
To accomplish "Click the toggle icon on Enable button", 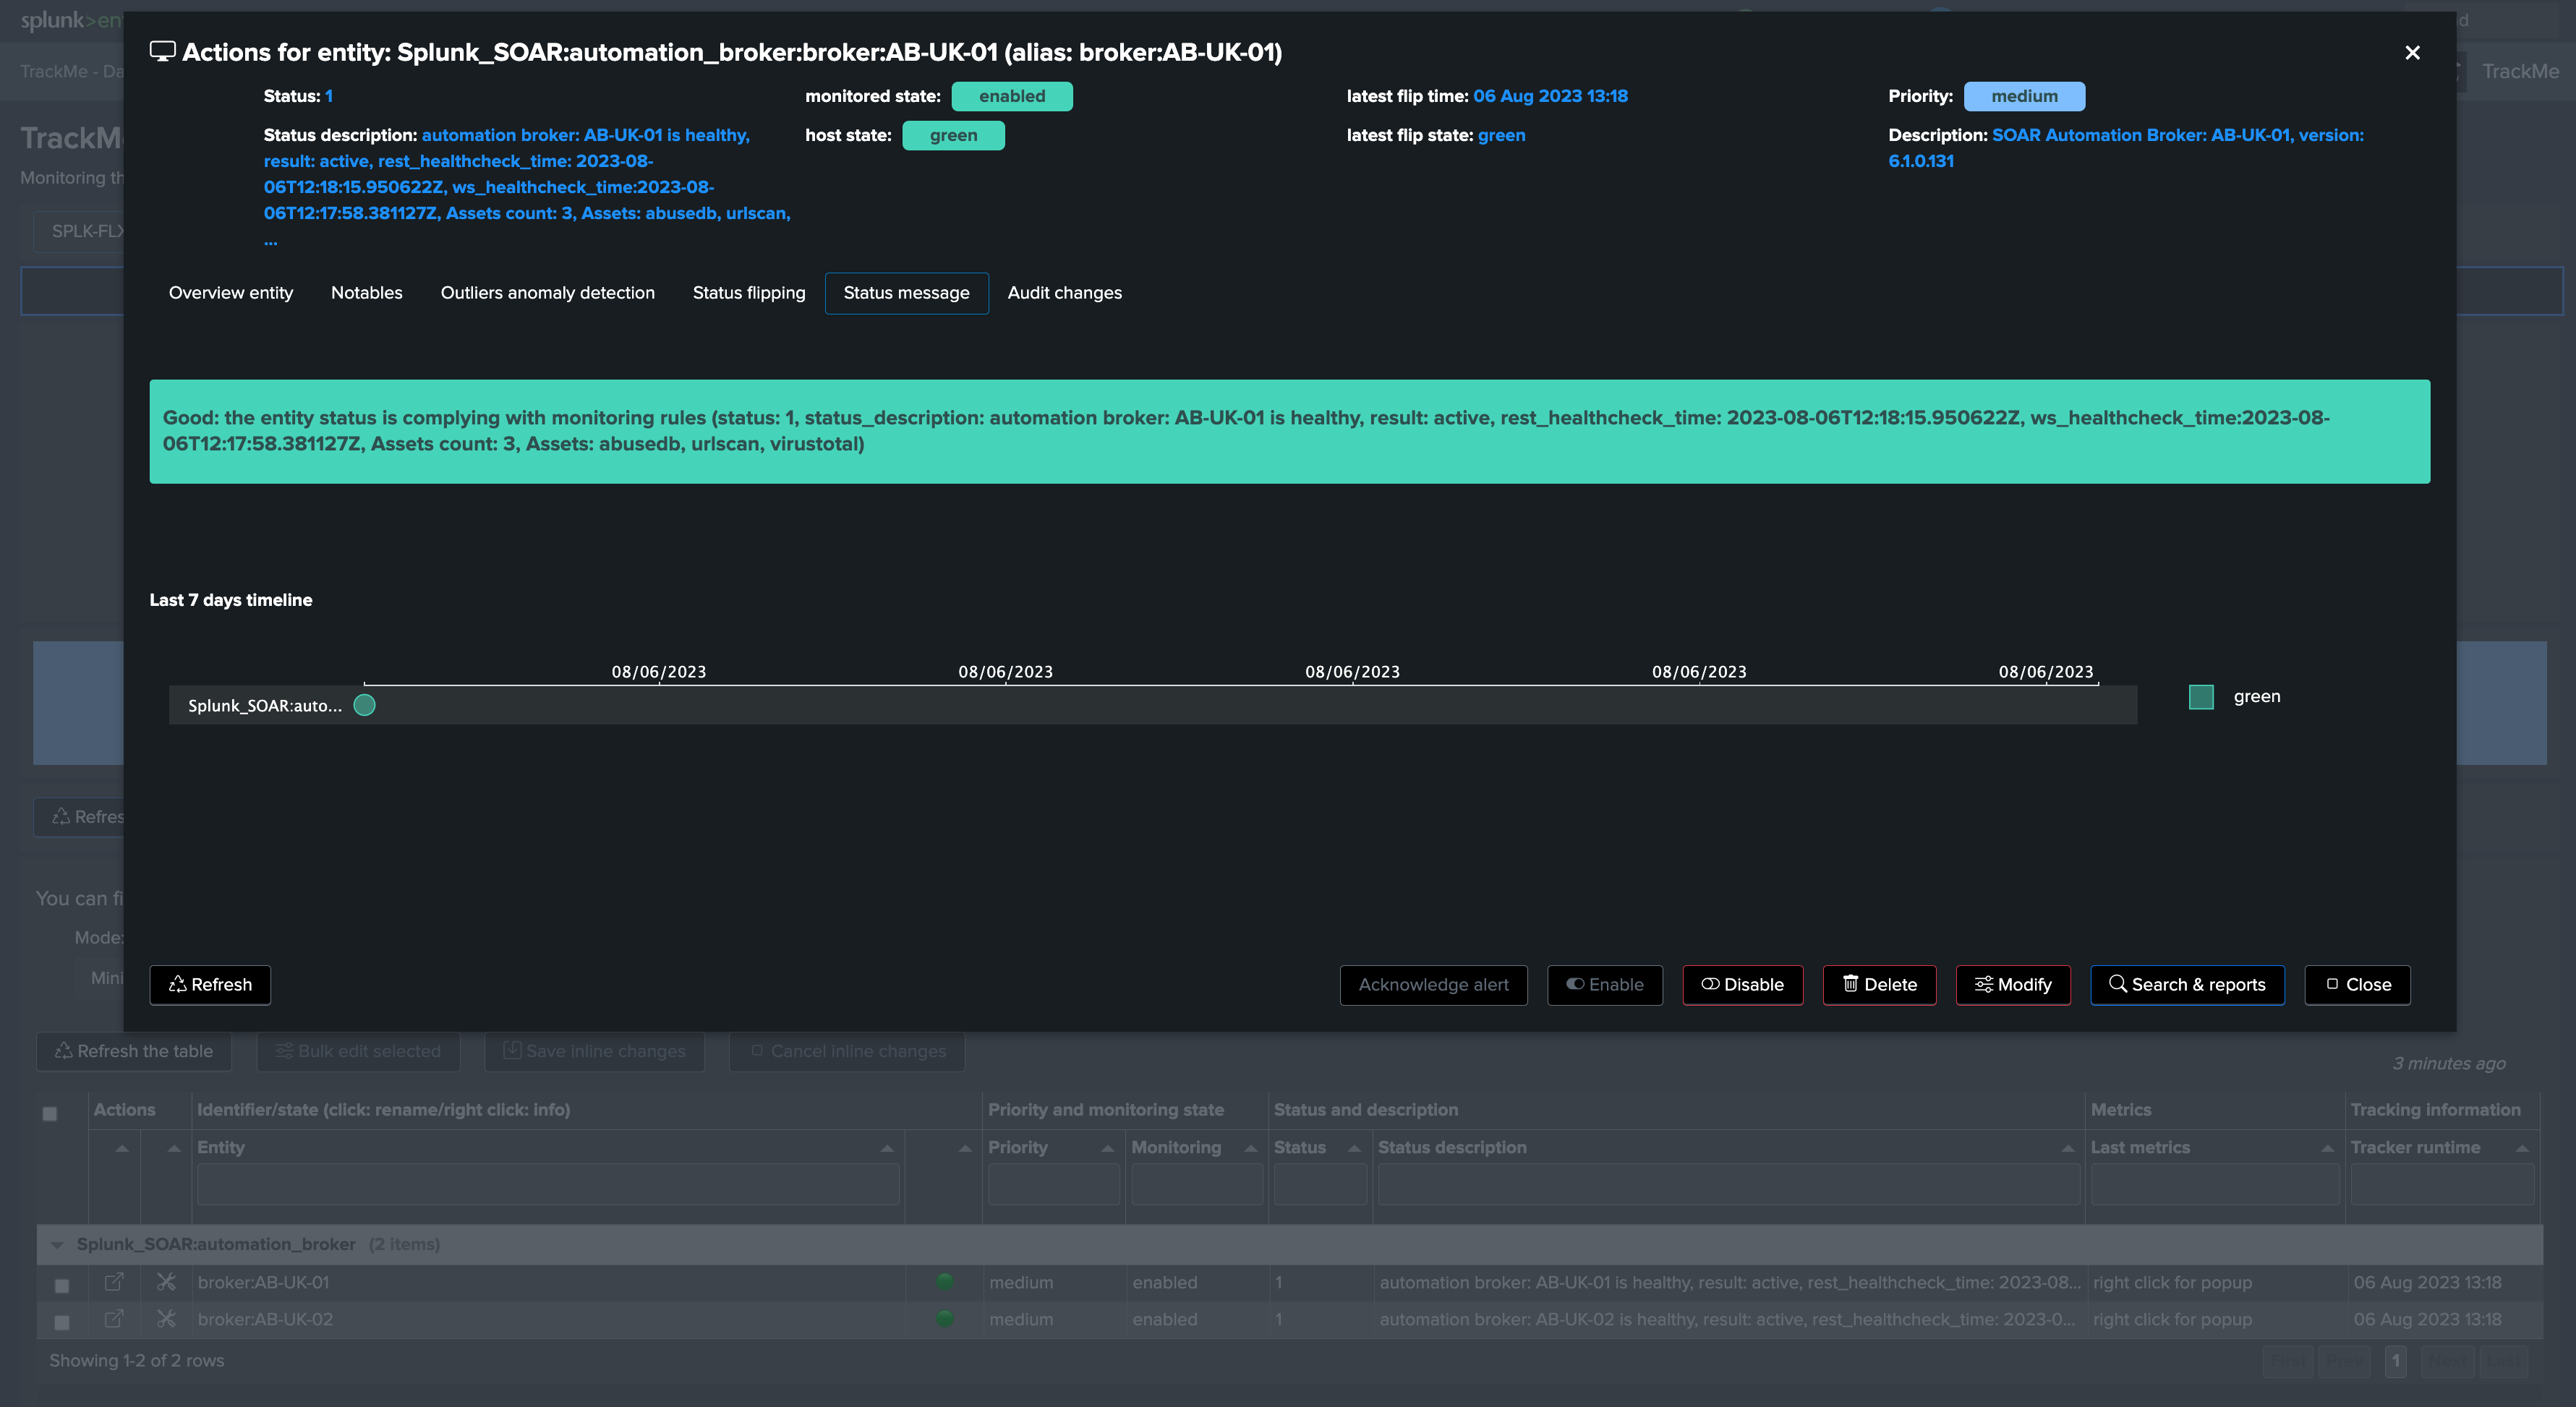I will (x=1575, y=984).
